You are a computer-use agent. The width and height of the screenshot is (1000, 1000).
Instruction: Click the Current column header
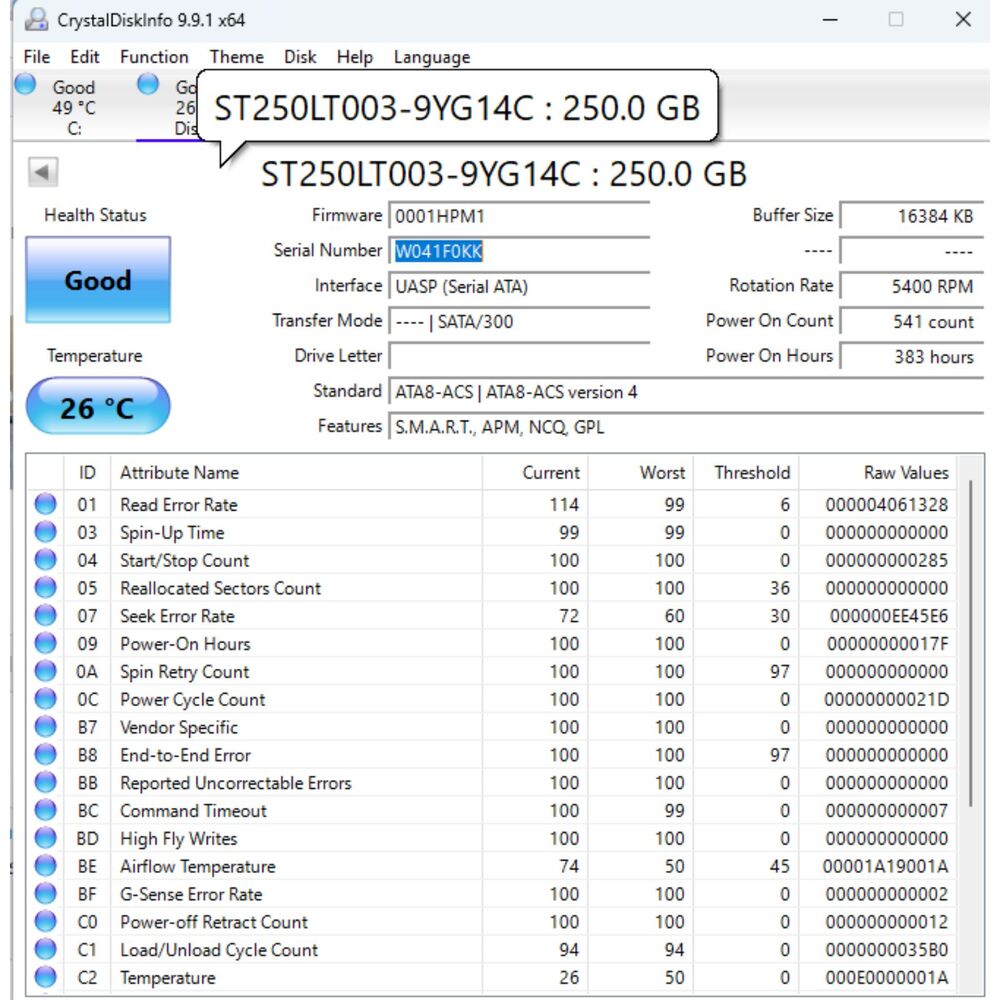[535, 473]
